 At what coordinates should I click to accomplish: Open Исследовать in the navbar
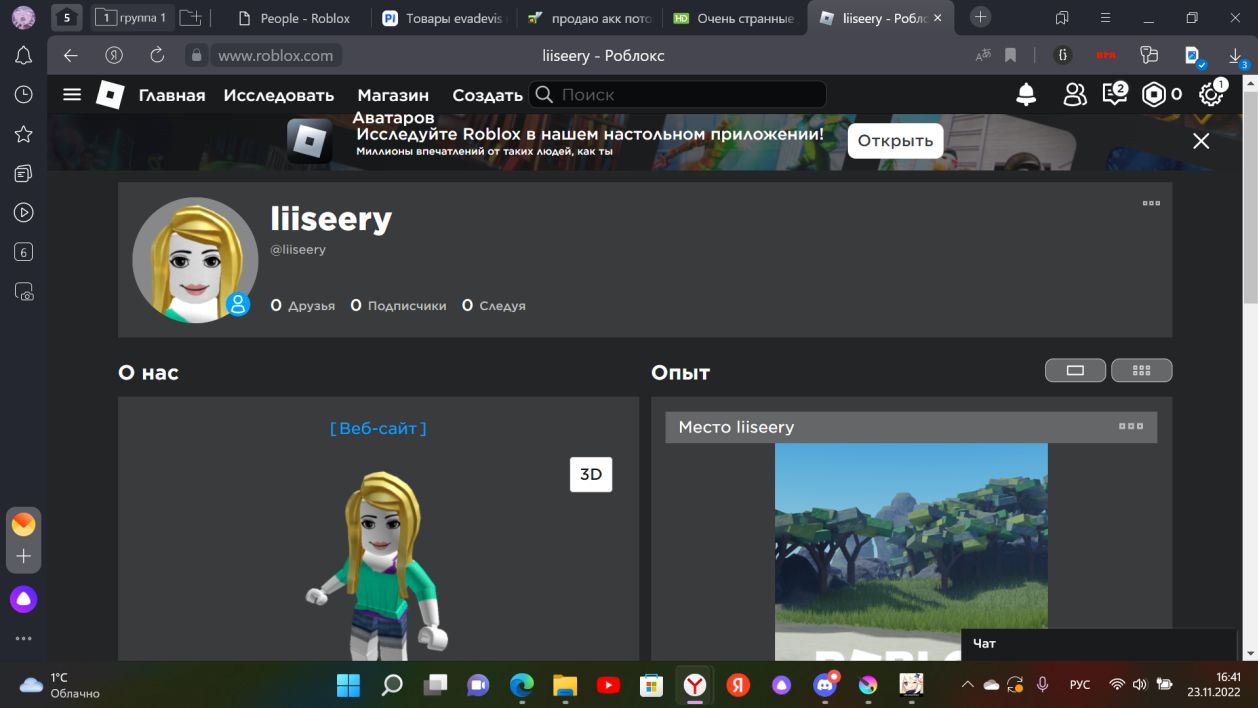(279, 95)
